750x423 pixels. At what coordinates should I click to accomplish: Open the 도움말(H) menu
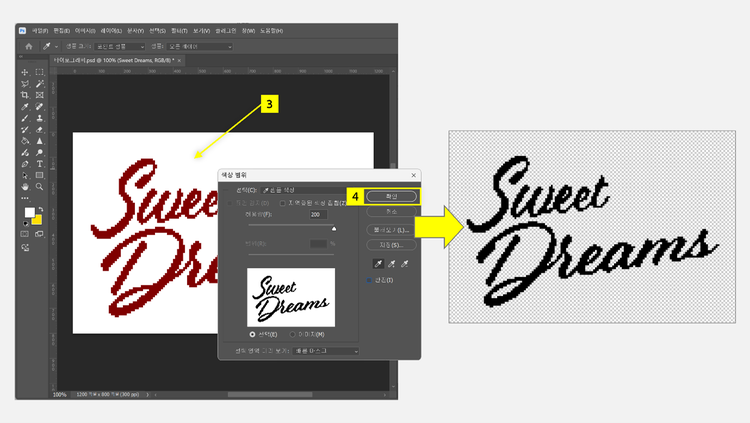point(271,31)
